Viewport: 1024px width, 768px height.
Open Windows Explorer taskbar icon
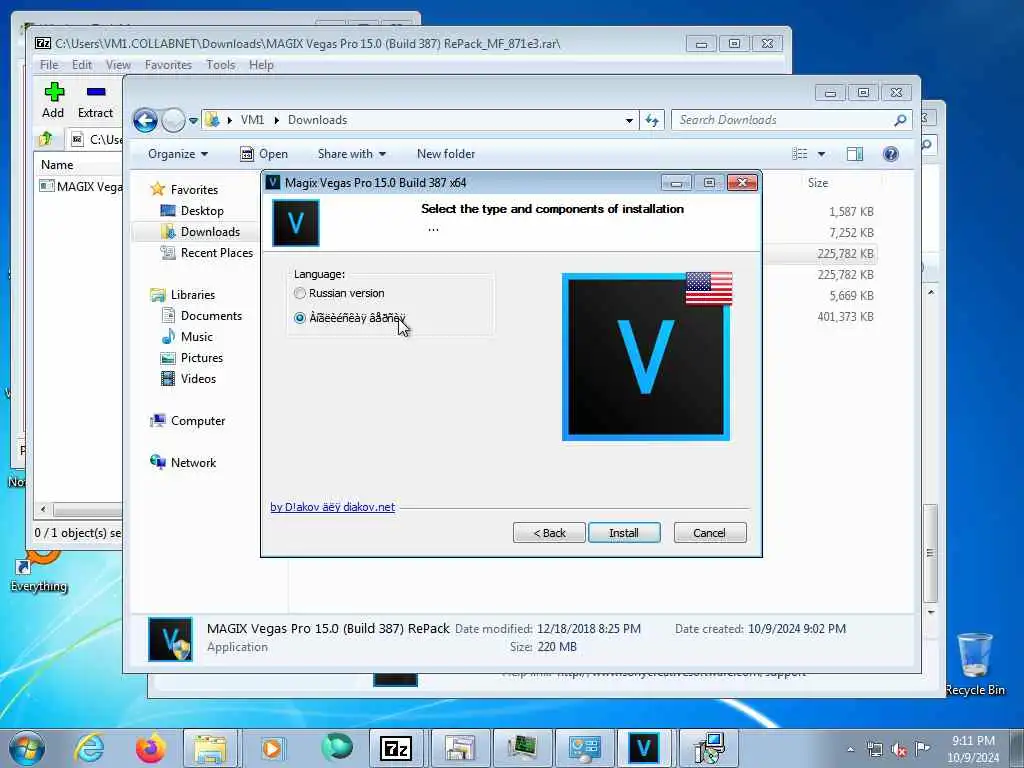pyautogui.click(x=210, y=748)
